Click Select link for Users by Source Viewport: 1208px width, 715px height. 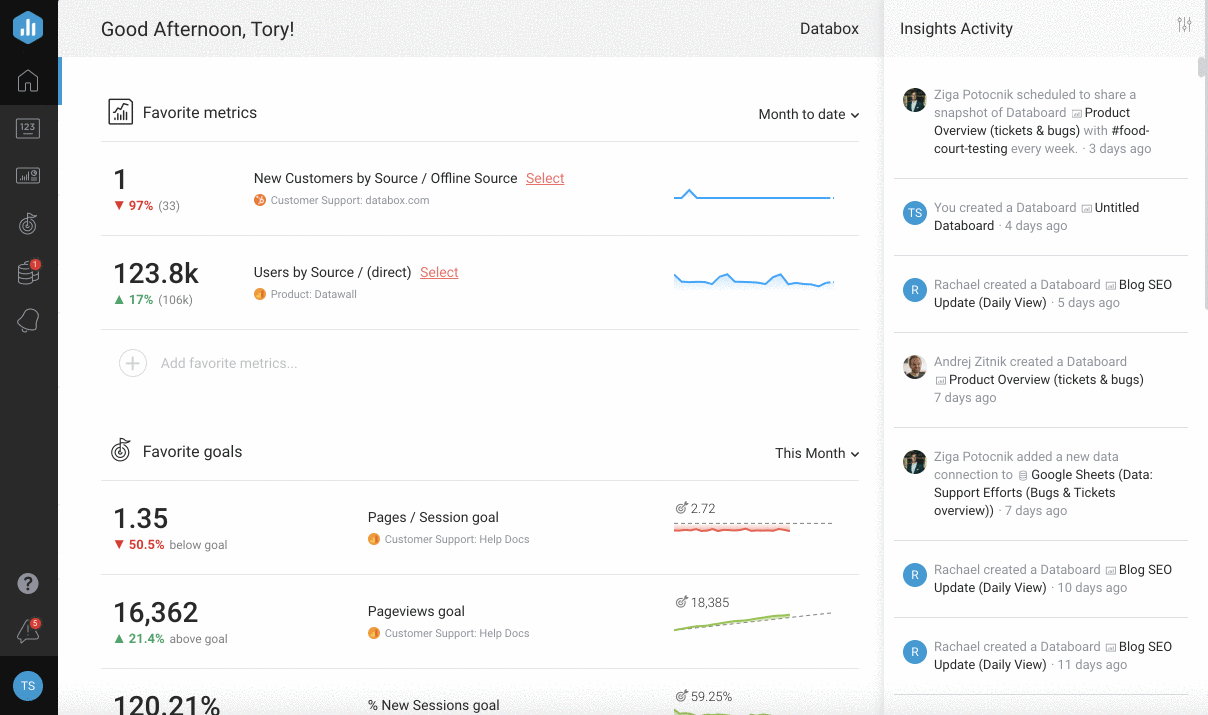pos(439,272)
